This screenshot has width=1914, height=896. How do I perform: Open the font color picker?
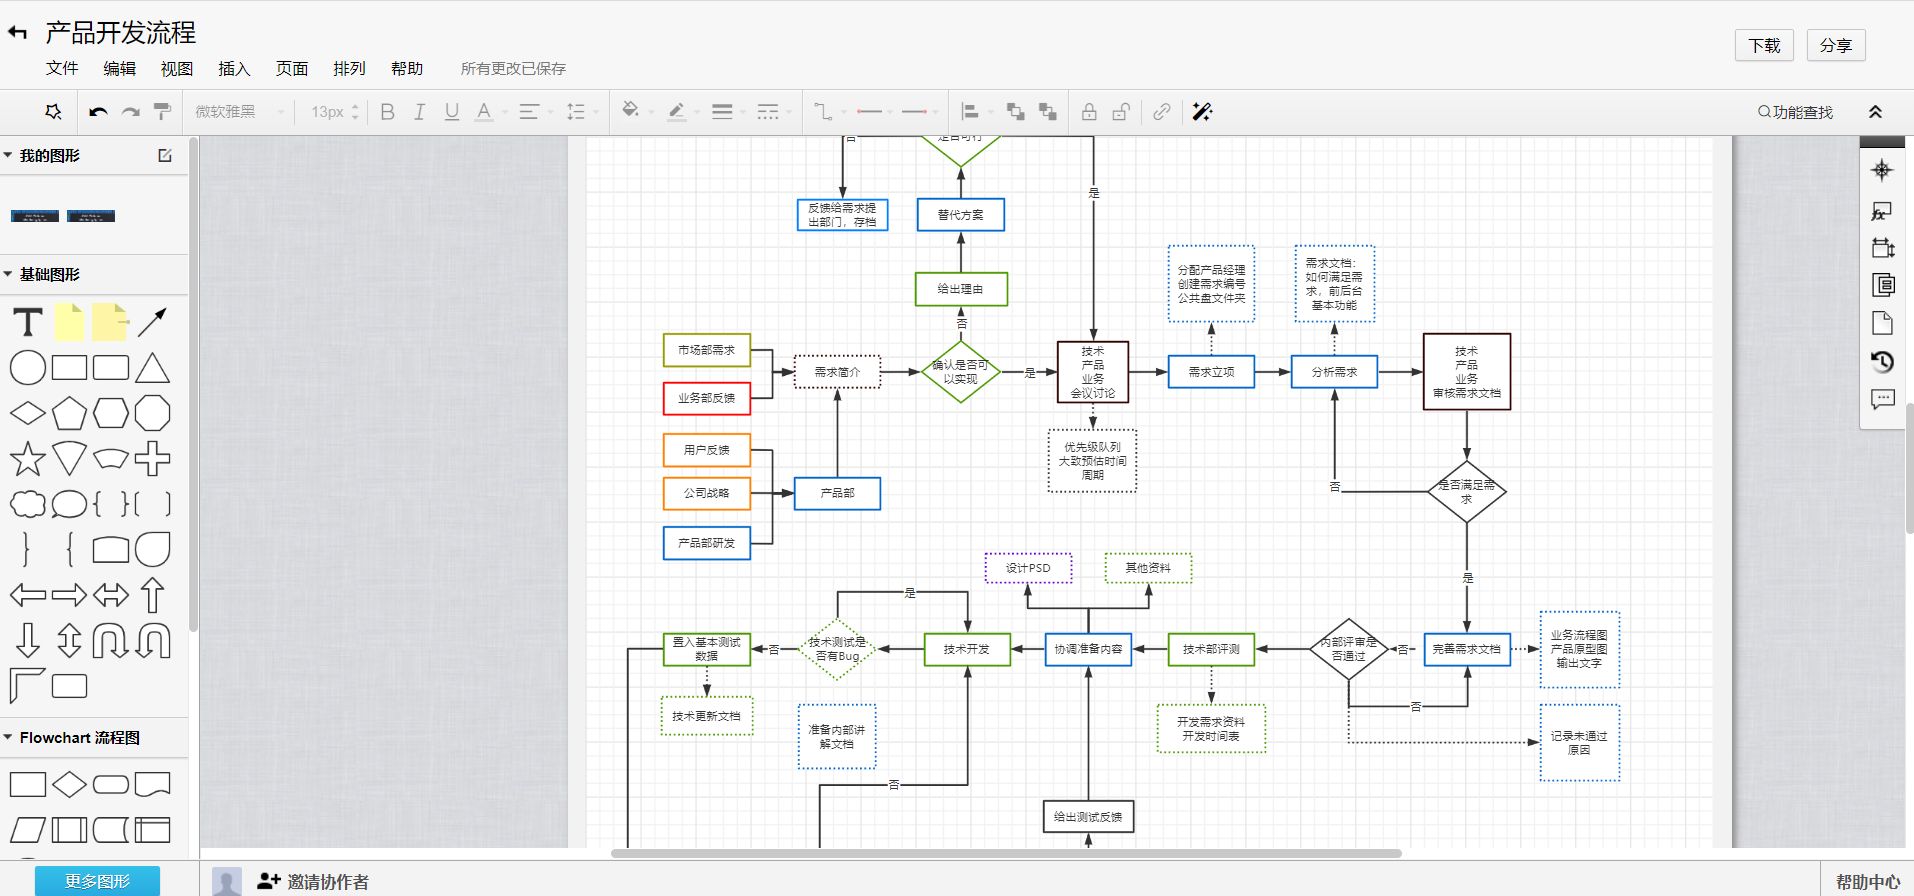tap(484, 112)
